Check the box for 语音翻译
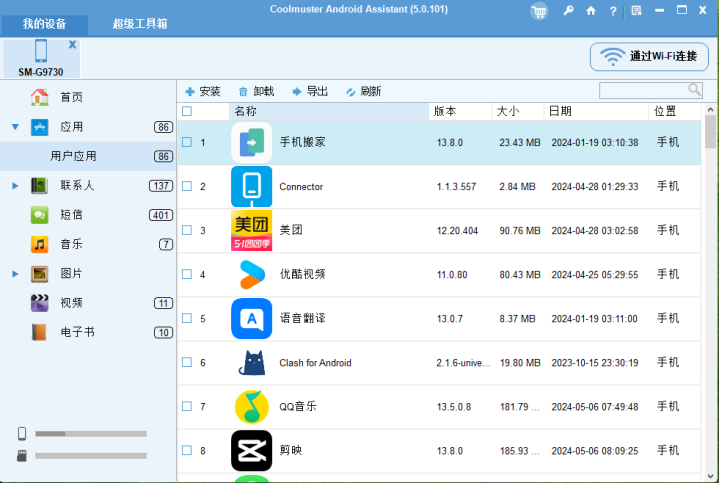The width and height of the screenshot is (719, 483). click(x=187, y=318)
